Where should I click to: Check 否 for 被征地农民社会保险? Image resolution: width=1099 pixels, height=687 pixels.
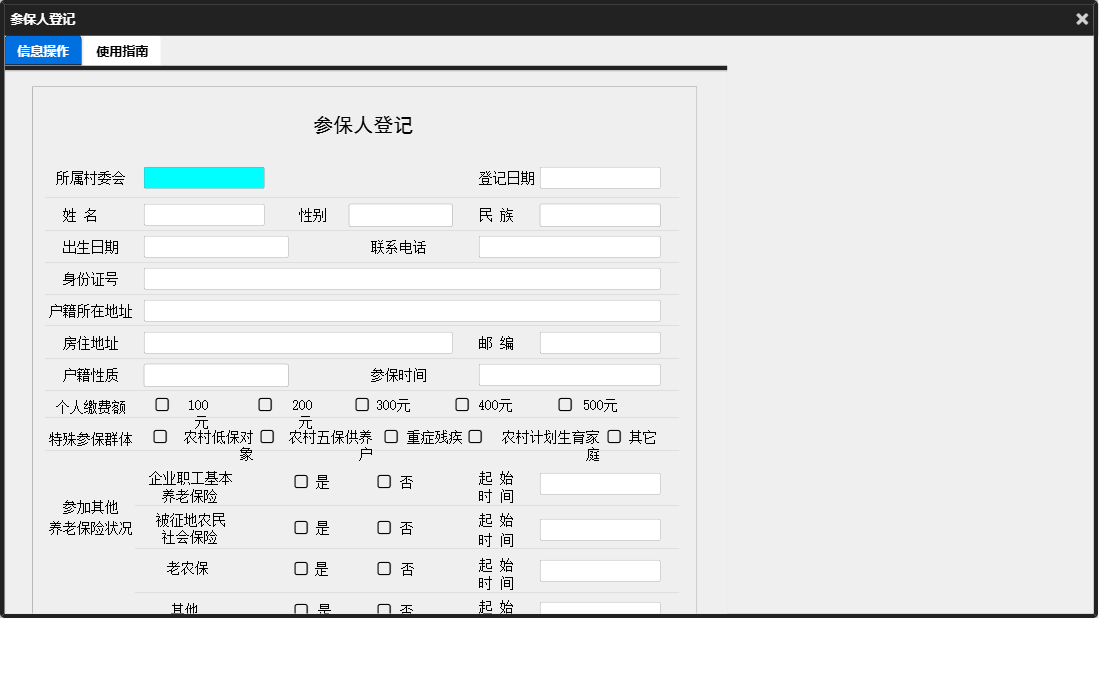coord(384,527)
